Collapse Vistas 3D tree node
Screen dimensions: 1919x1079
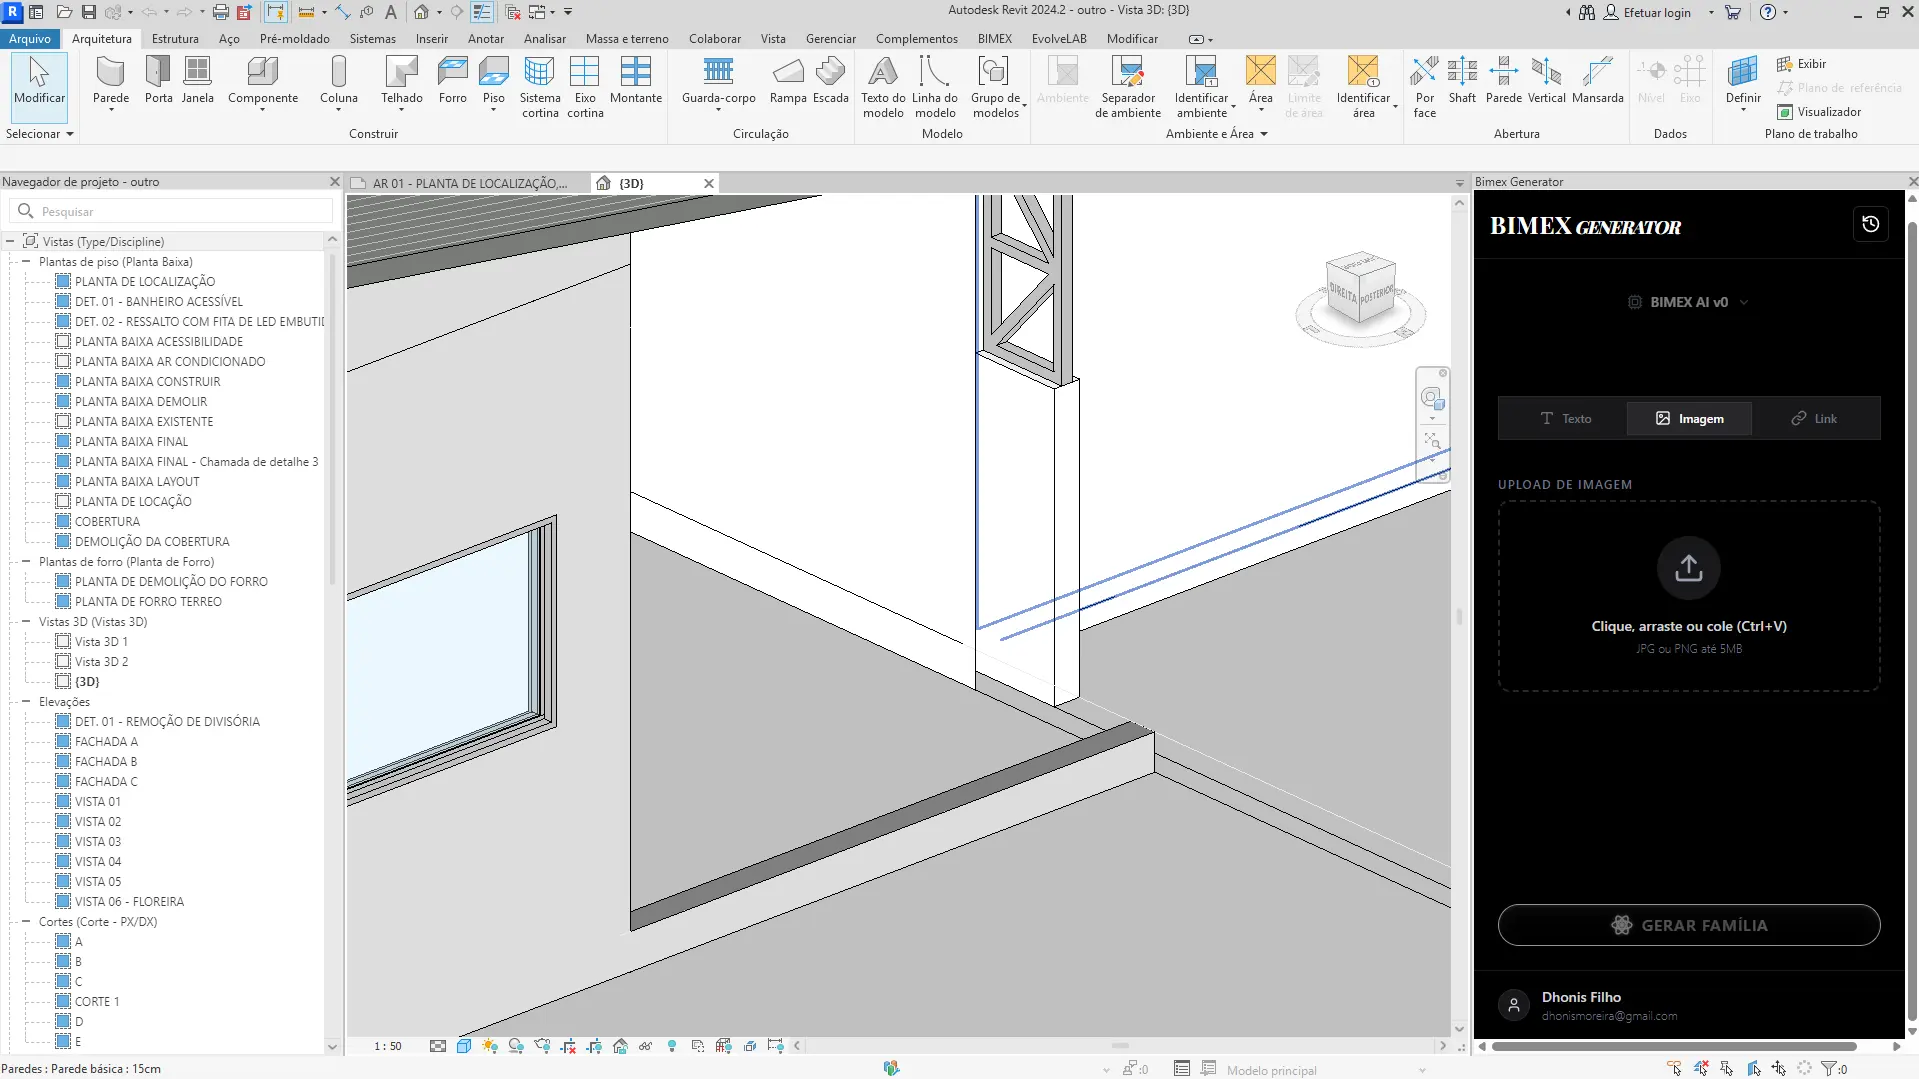pyautogui.click(x=26, y=621)
